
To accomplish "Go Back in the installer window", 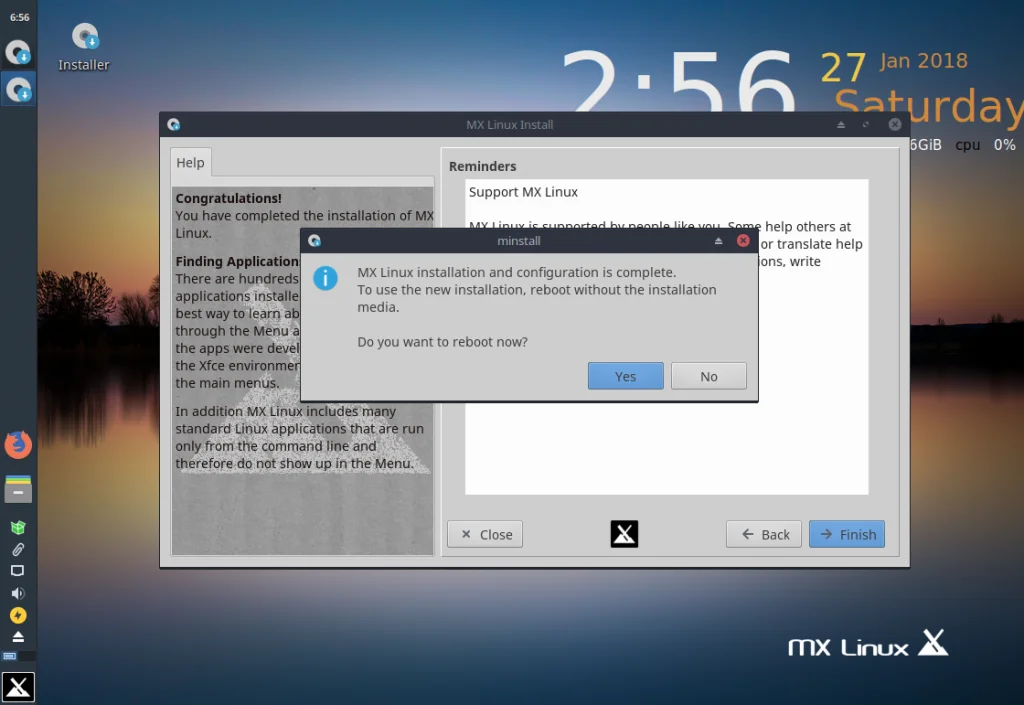I will point(763,534).
